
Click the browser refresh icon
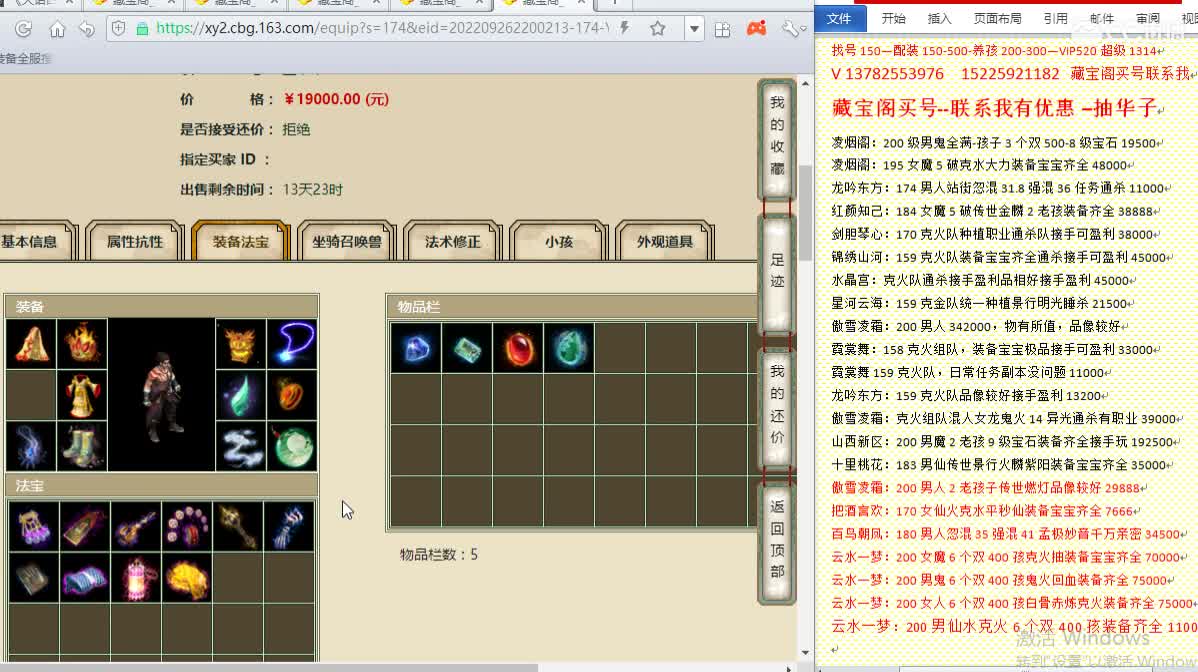click(x=24, y=29)
